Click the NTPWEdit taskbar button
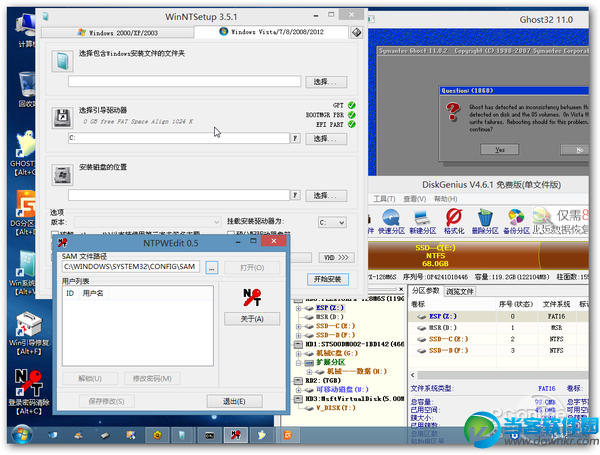Image resolution: width=600 pixels, height=455 pixels. pos(235,435)
